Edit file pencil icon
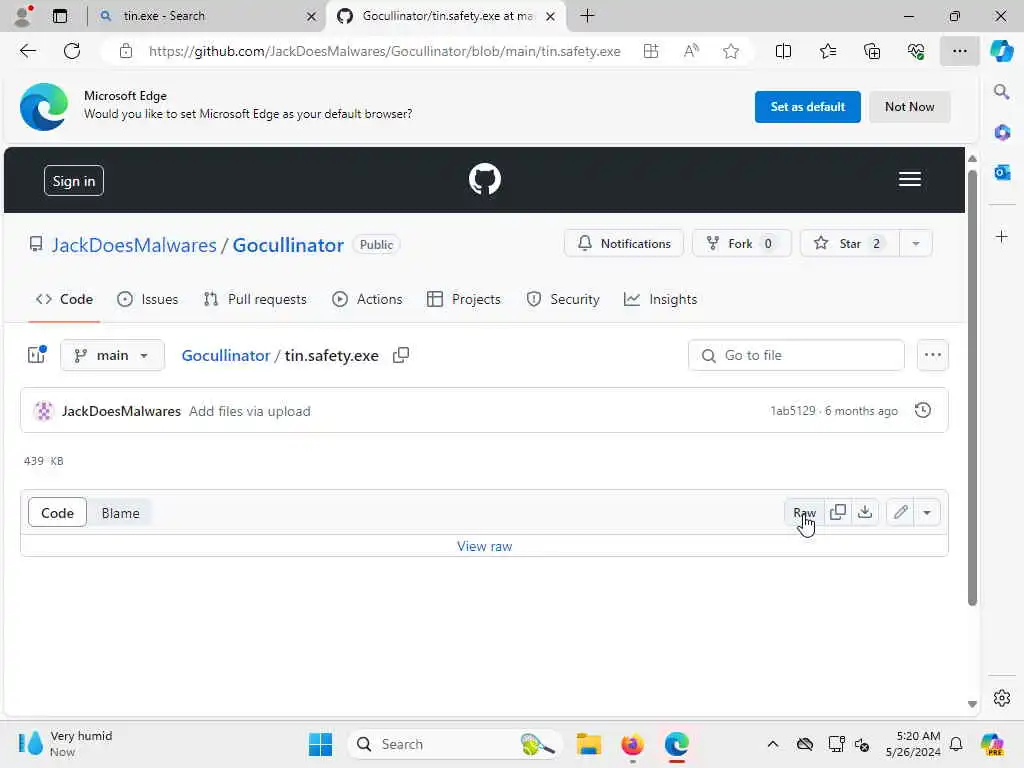 [x=901, y=512]
